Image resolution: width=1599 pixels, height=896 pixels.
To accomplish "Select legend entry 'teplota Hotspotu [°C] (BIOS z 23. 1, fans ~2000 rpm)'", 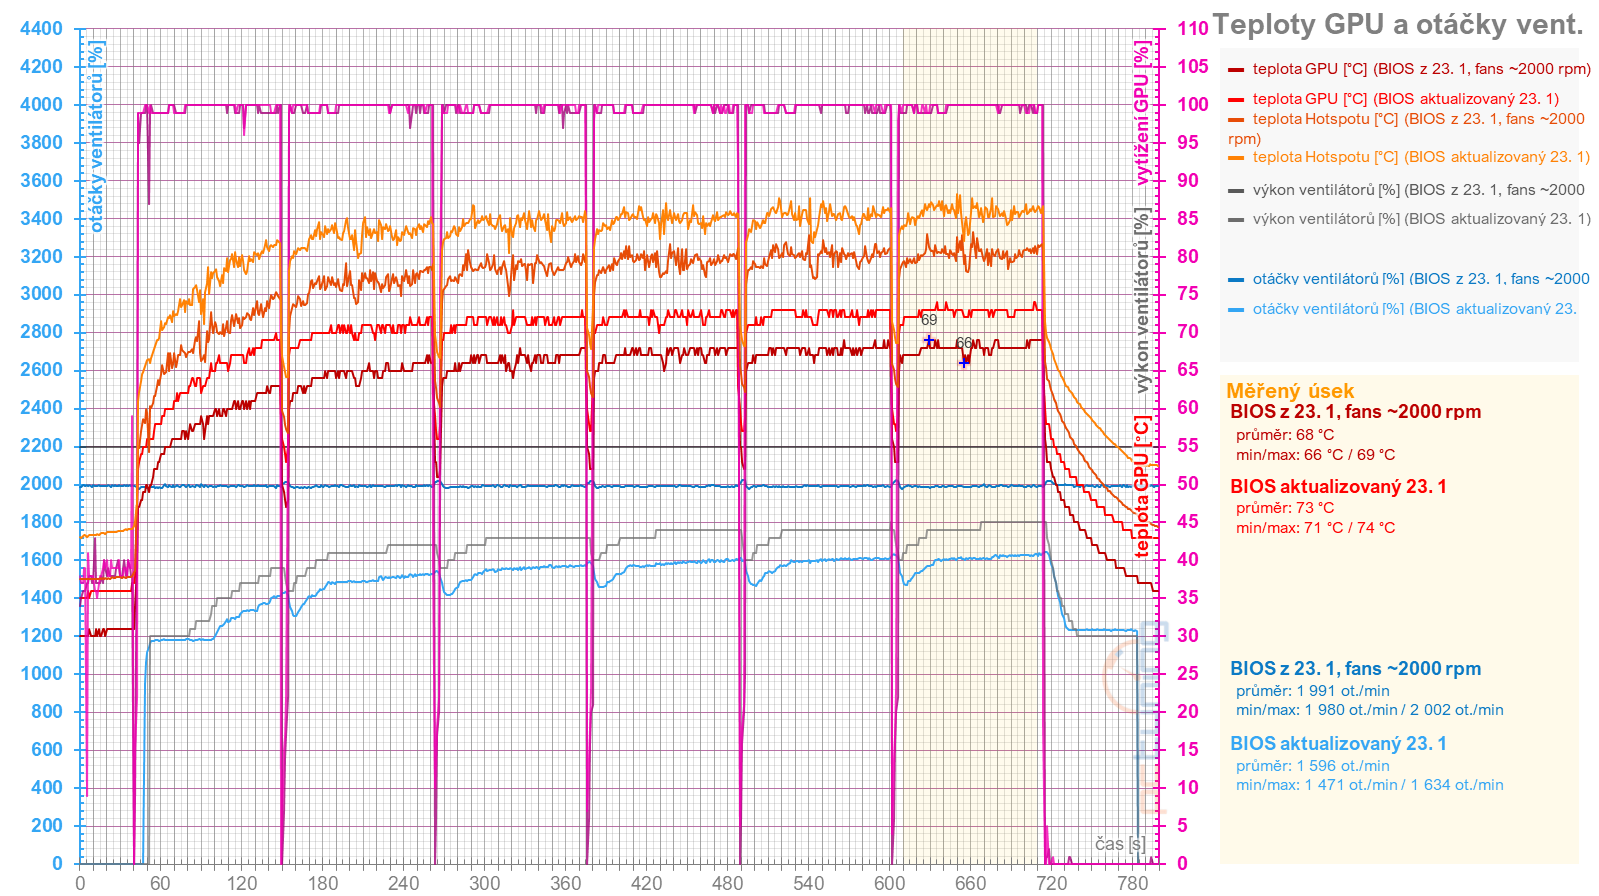I will [1407, 128].
